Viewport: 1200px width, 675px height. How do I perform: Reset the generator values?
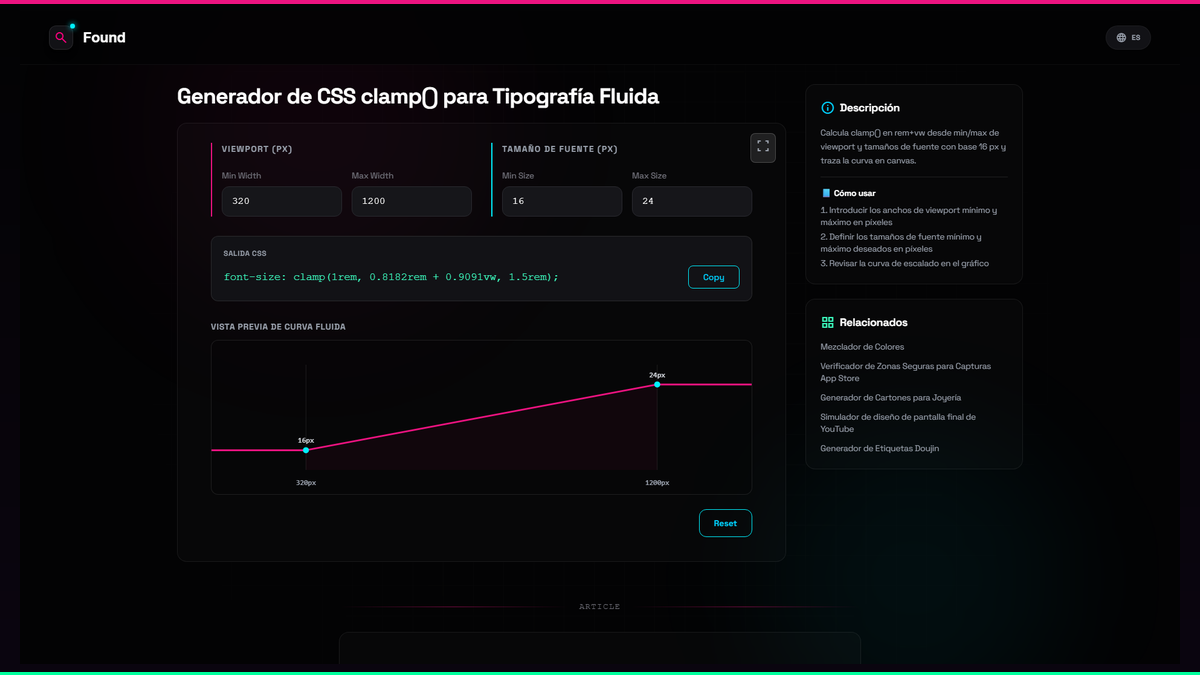725,523
